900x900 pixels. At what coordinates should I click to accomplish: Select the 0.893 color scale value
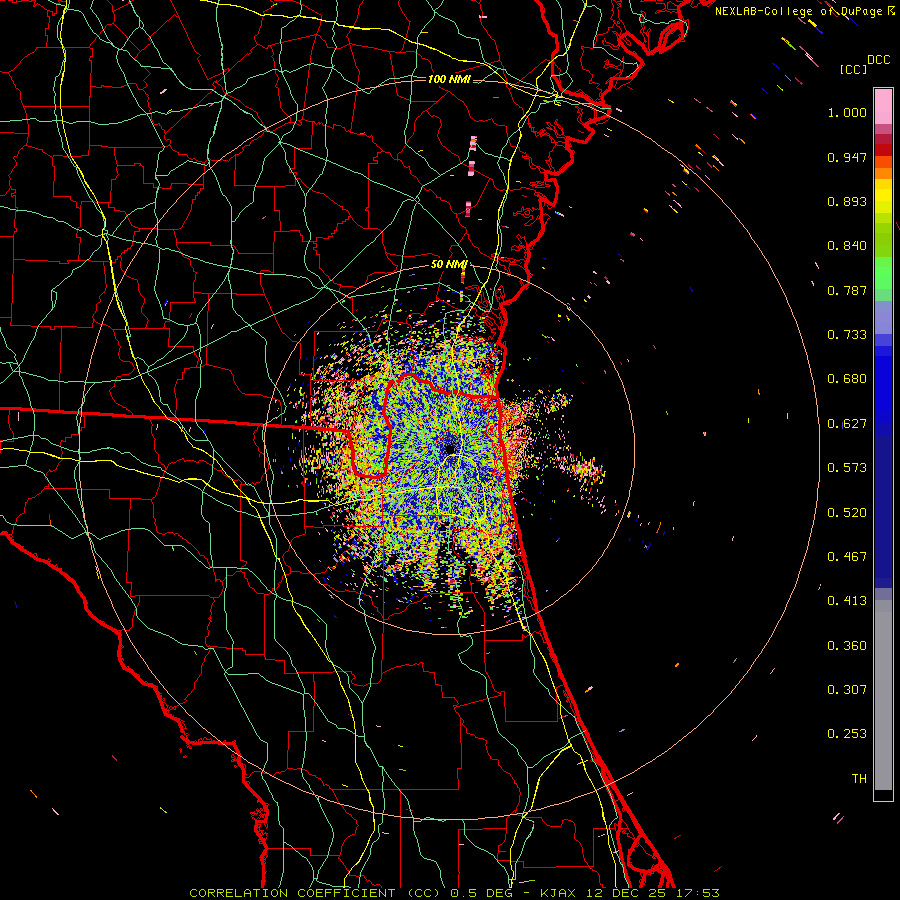click(847, 201)
